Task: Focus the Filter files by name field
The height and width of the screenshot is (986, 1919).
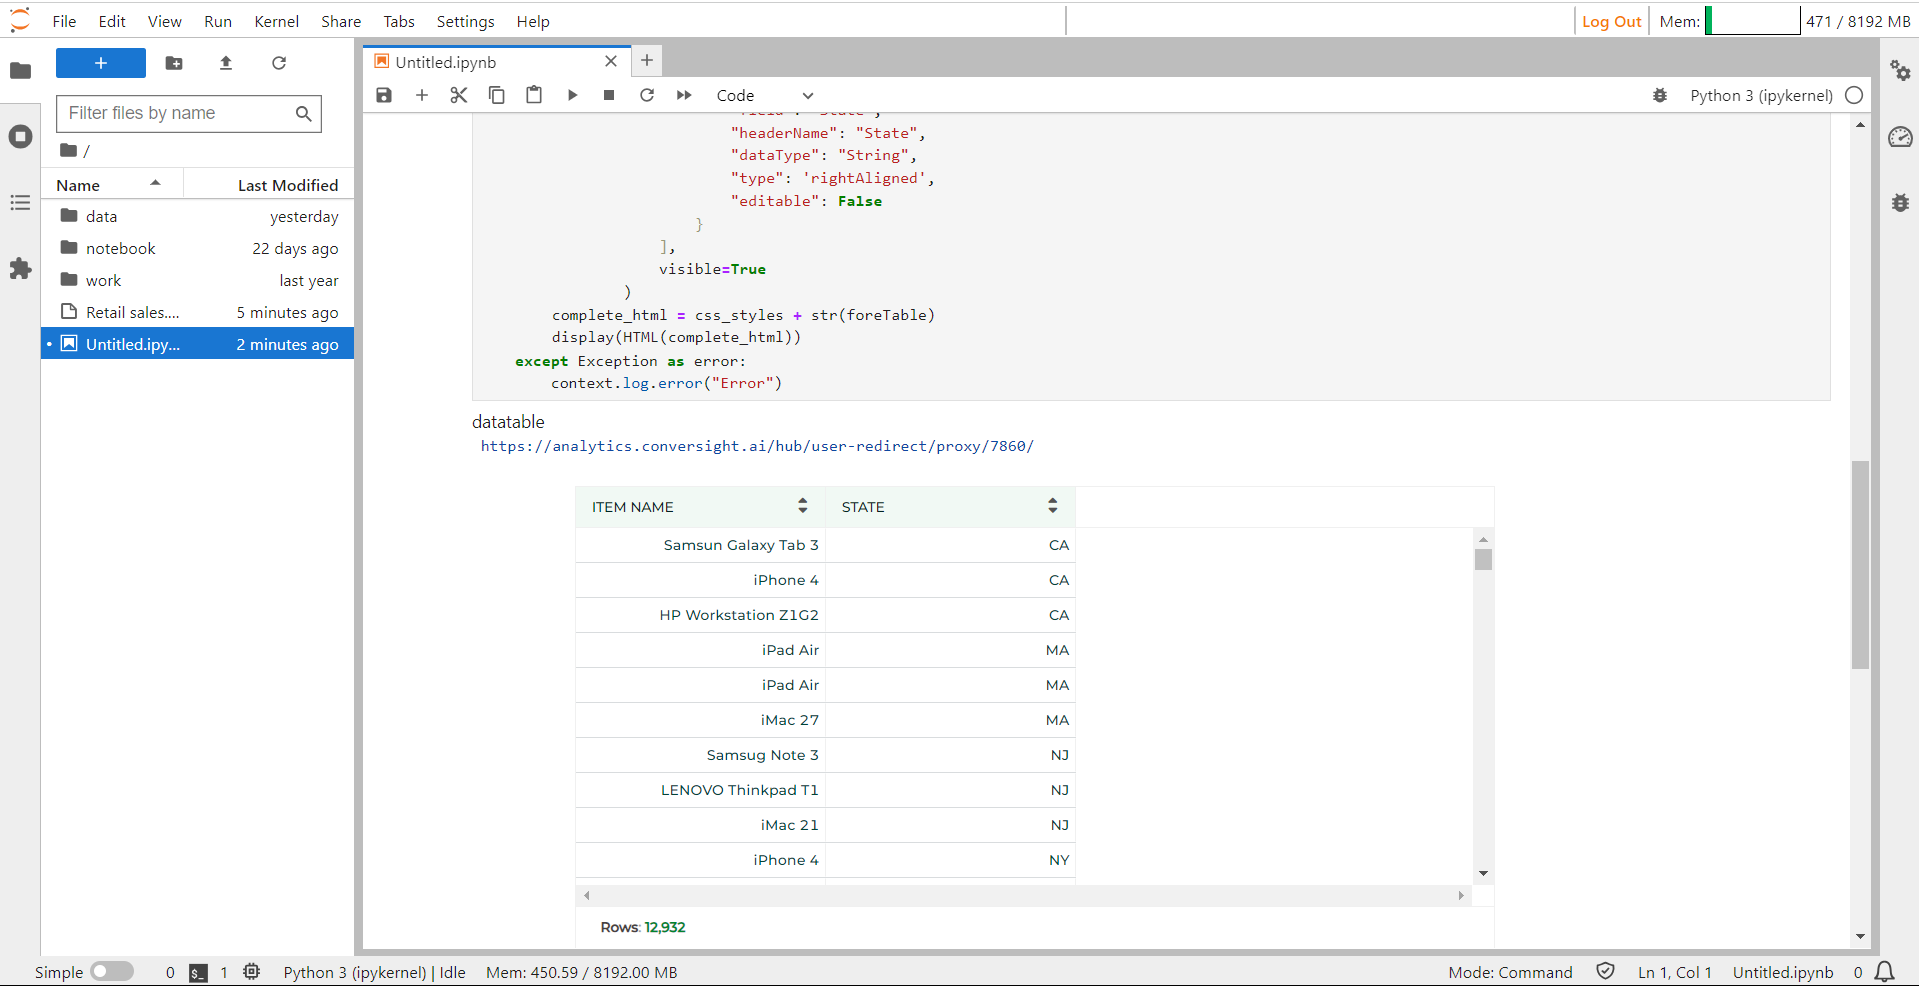Action: click(x=189, y=113)
